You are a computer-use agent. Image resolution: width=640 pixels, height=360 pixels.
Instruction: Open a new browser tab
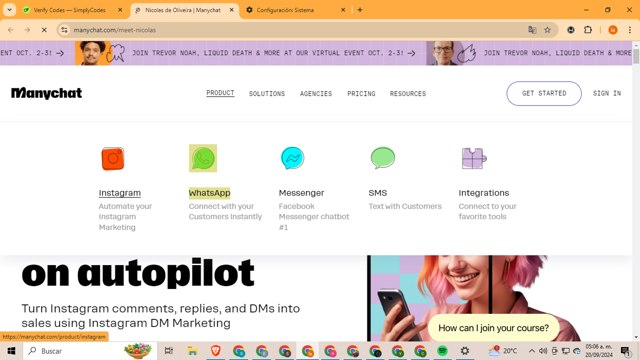point(360,10)
